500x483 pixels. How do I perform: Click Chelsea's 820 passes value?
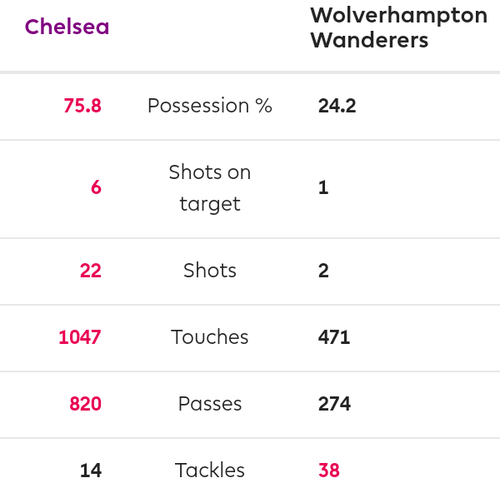click(85, 404)
